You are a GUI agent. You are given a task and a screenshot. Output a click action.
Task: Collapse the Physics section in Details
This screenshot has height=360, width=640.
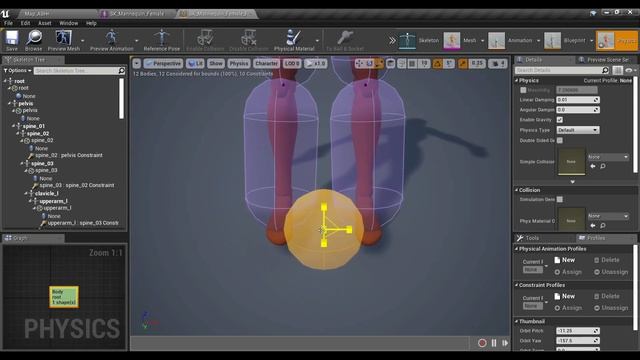516,80
